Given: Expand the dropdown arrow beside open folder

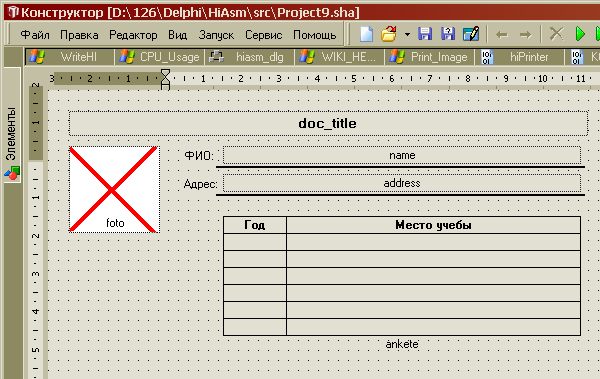Looking at the screenshot, I should click(407, 34).
